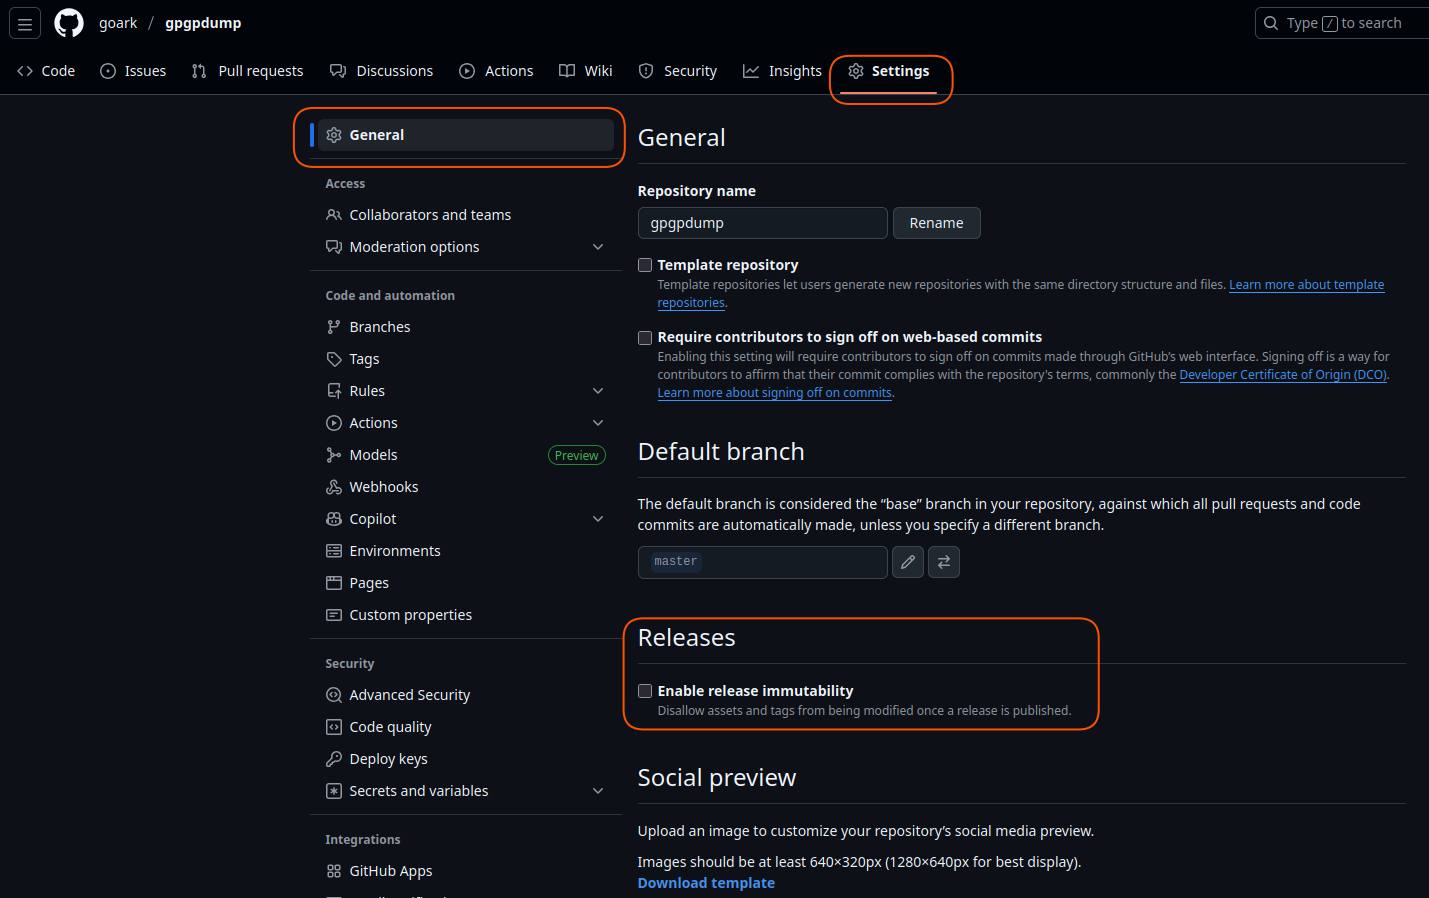Check Require contributors to sign off option
The width and height of the screenshot is (1429, 898).
645,338
